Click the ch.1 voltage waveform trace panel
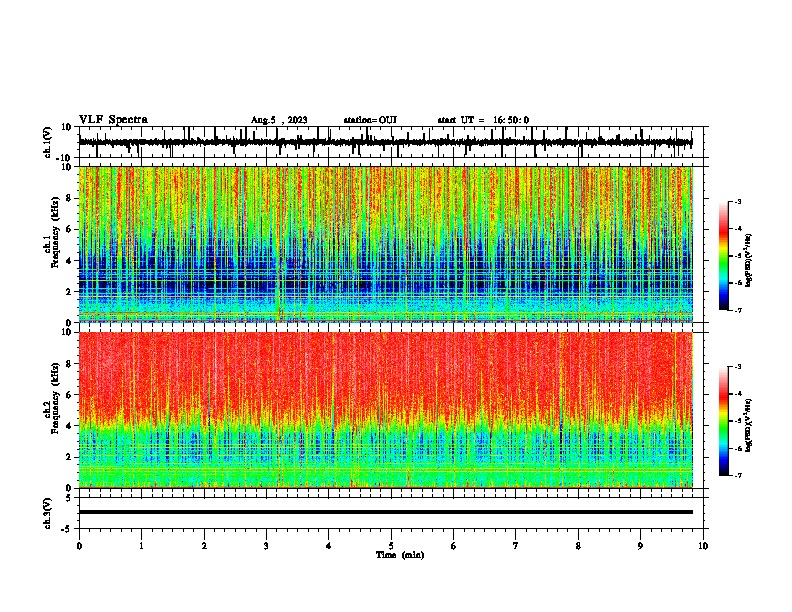The width and height of the screenshot is (792, 612). pos(390,142)
